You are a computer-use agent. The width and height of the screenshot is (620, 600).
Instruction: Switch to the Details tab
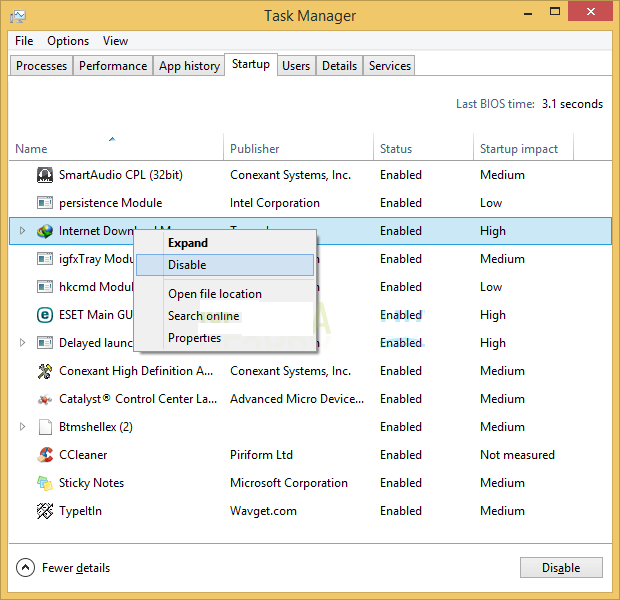tap(340, 66)
